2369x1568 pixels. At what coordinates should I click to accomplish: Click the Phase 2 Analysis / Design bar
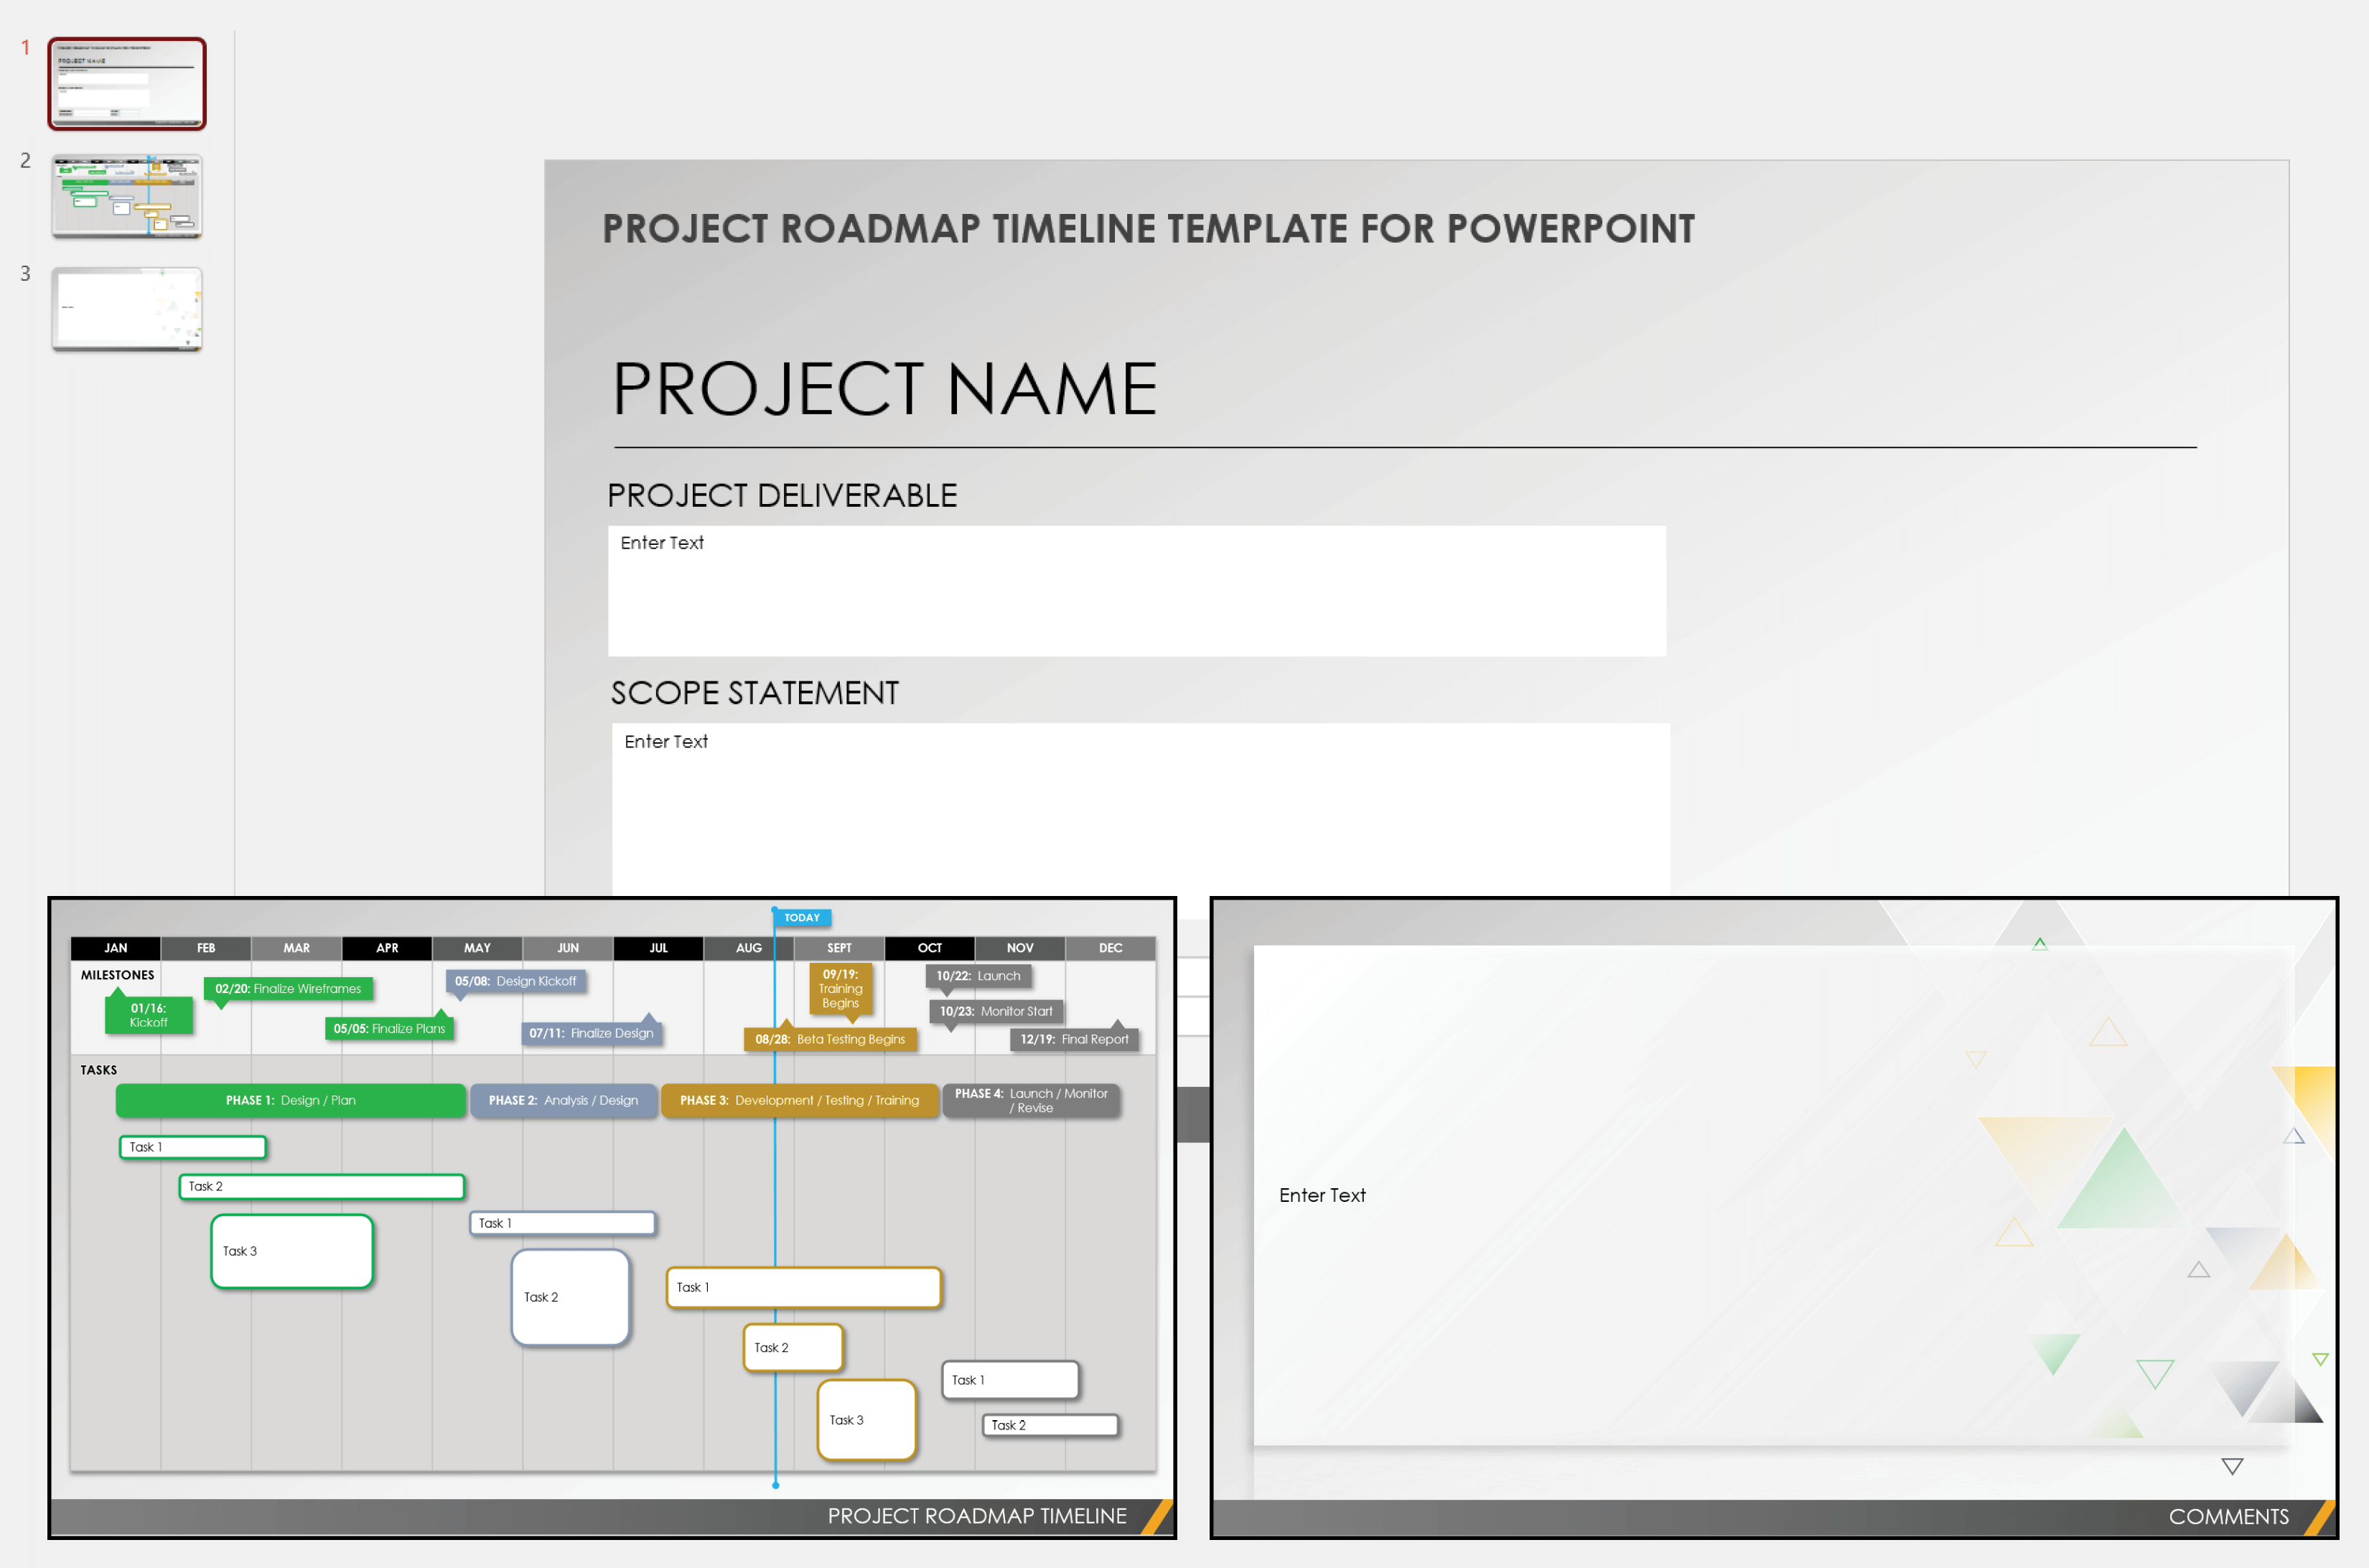563,1100
